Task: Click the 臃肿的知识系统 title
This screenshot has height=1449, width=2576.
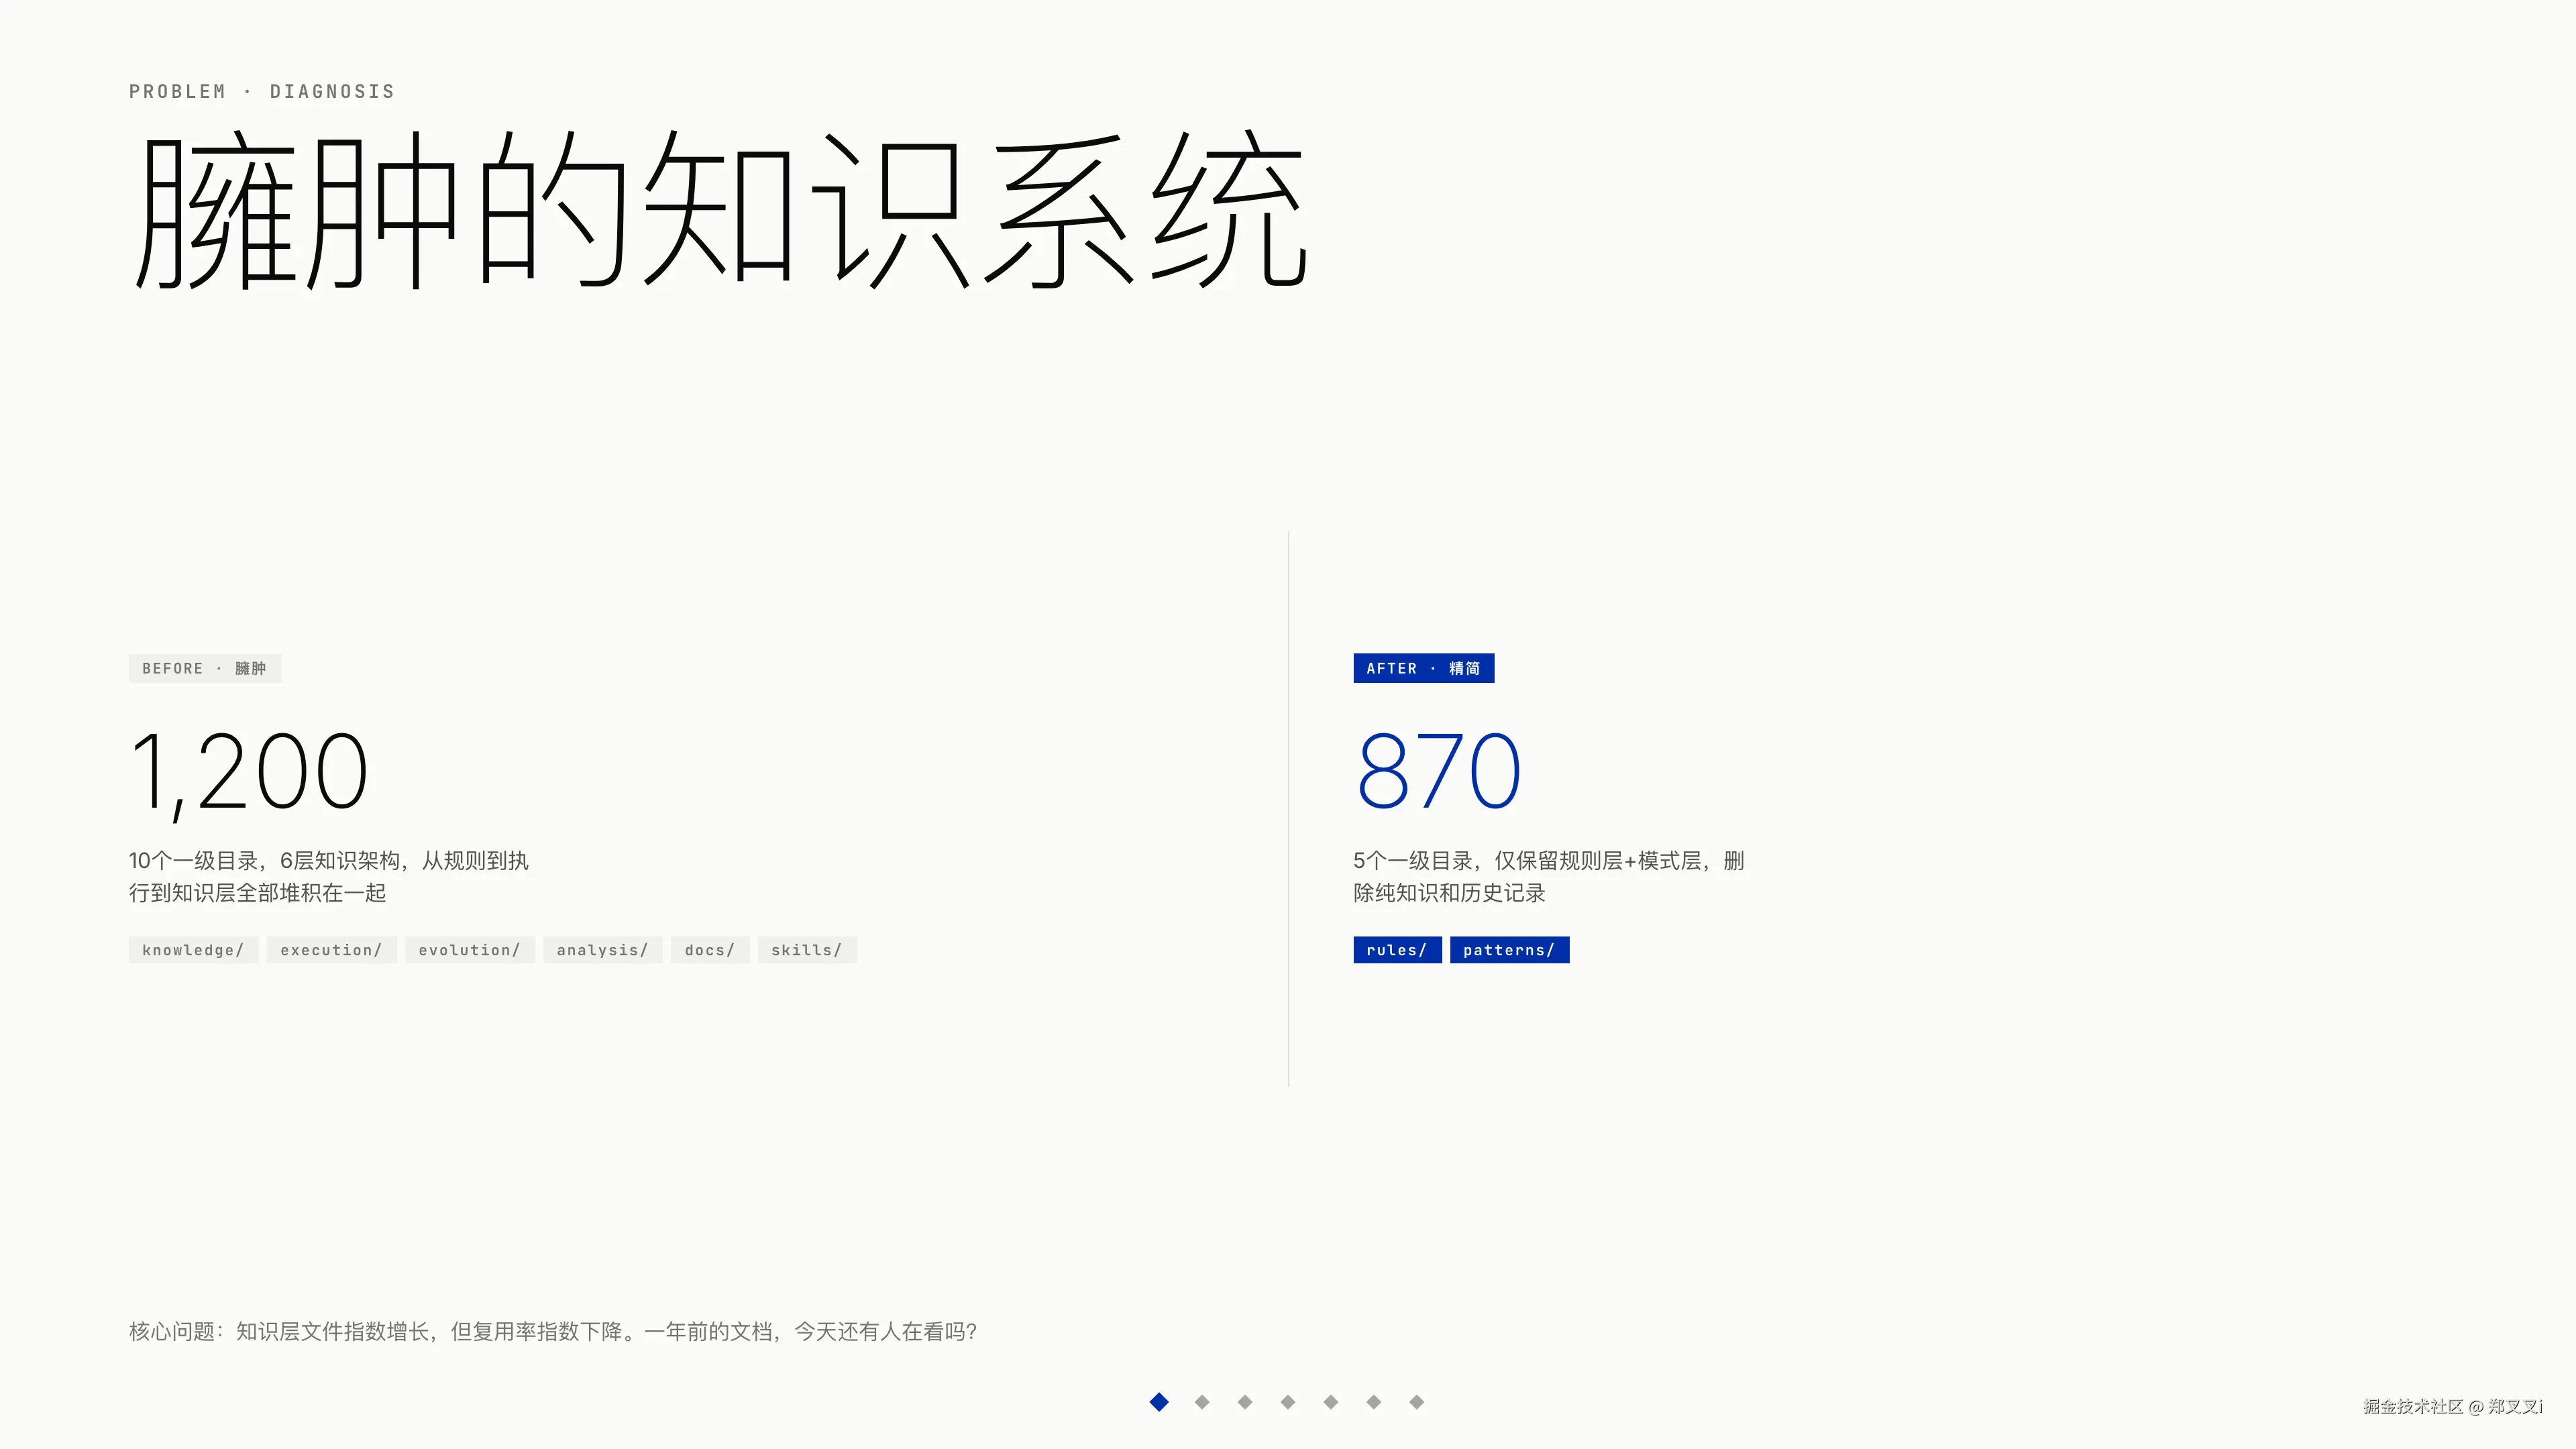Action: click(x=720, y=210)
